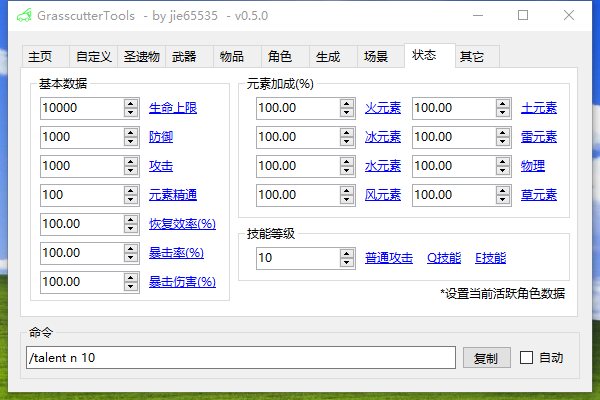Click the command text field
Image resolution: width=600 pixels, height=400 pixels.
pos(240,357)
